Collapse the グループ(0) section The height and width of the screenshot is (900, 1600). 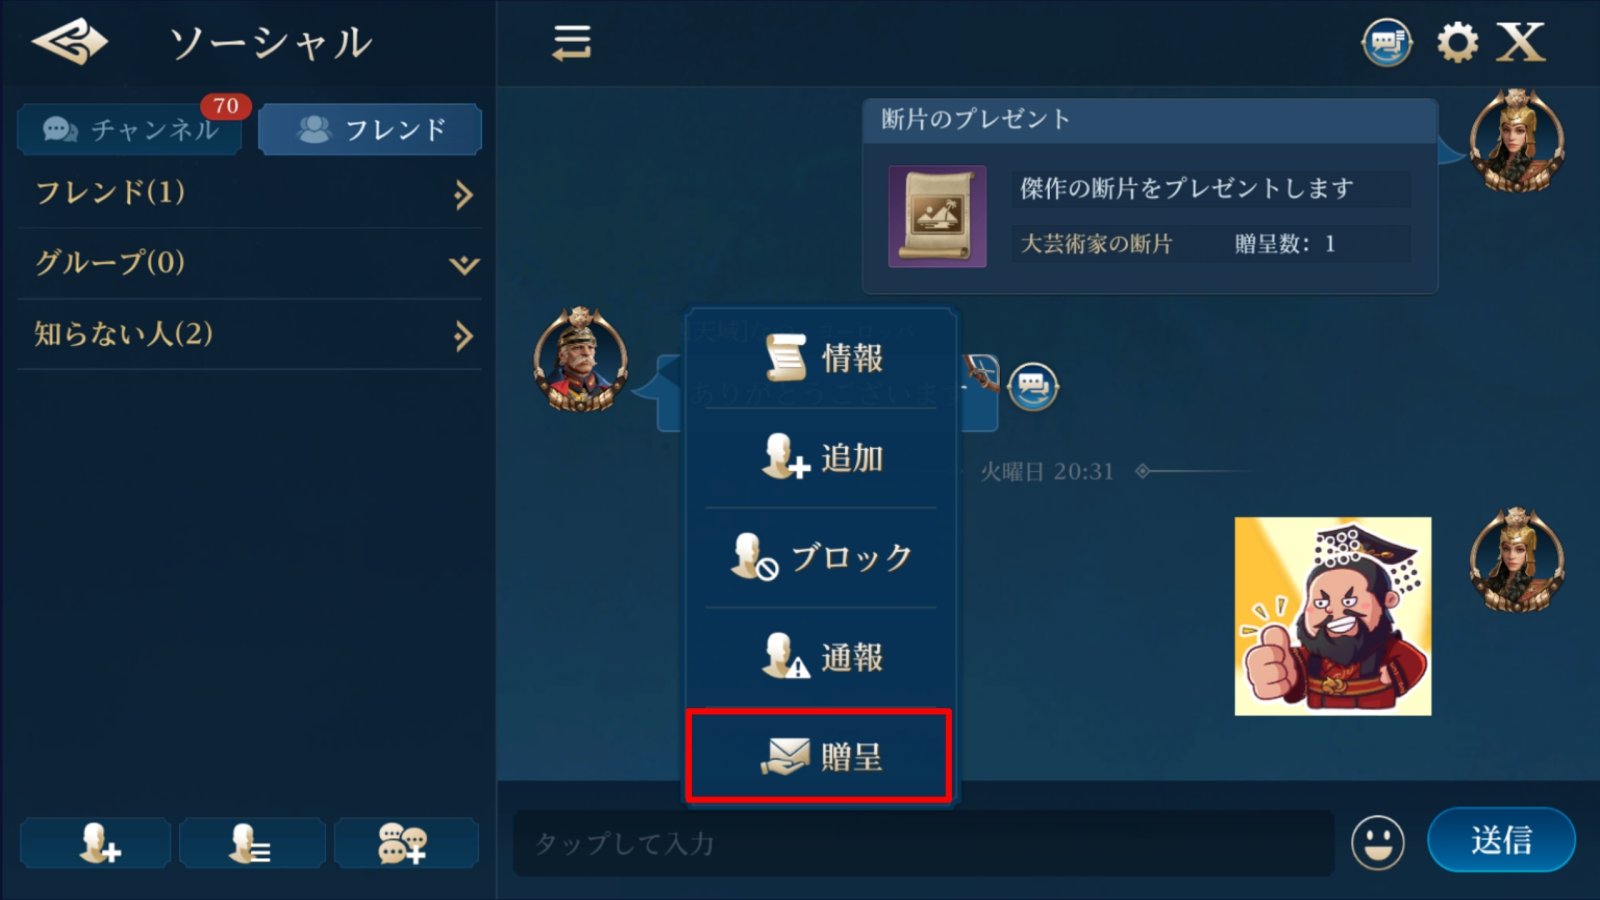[x=249, y=264]
